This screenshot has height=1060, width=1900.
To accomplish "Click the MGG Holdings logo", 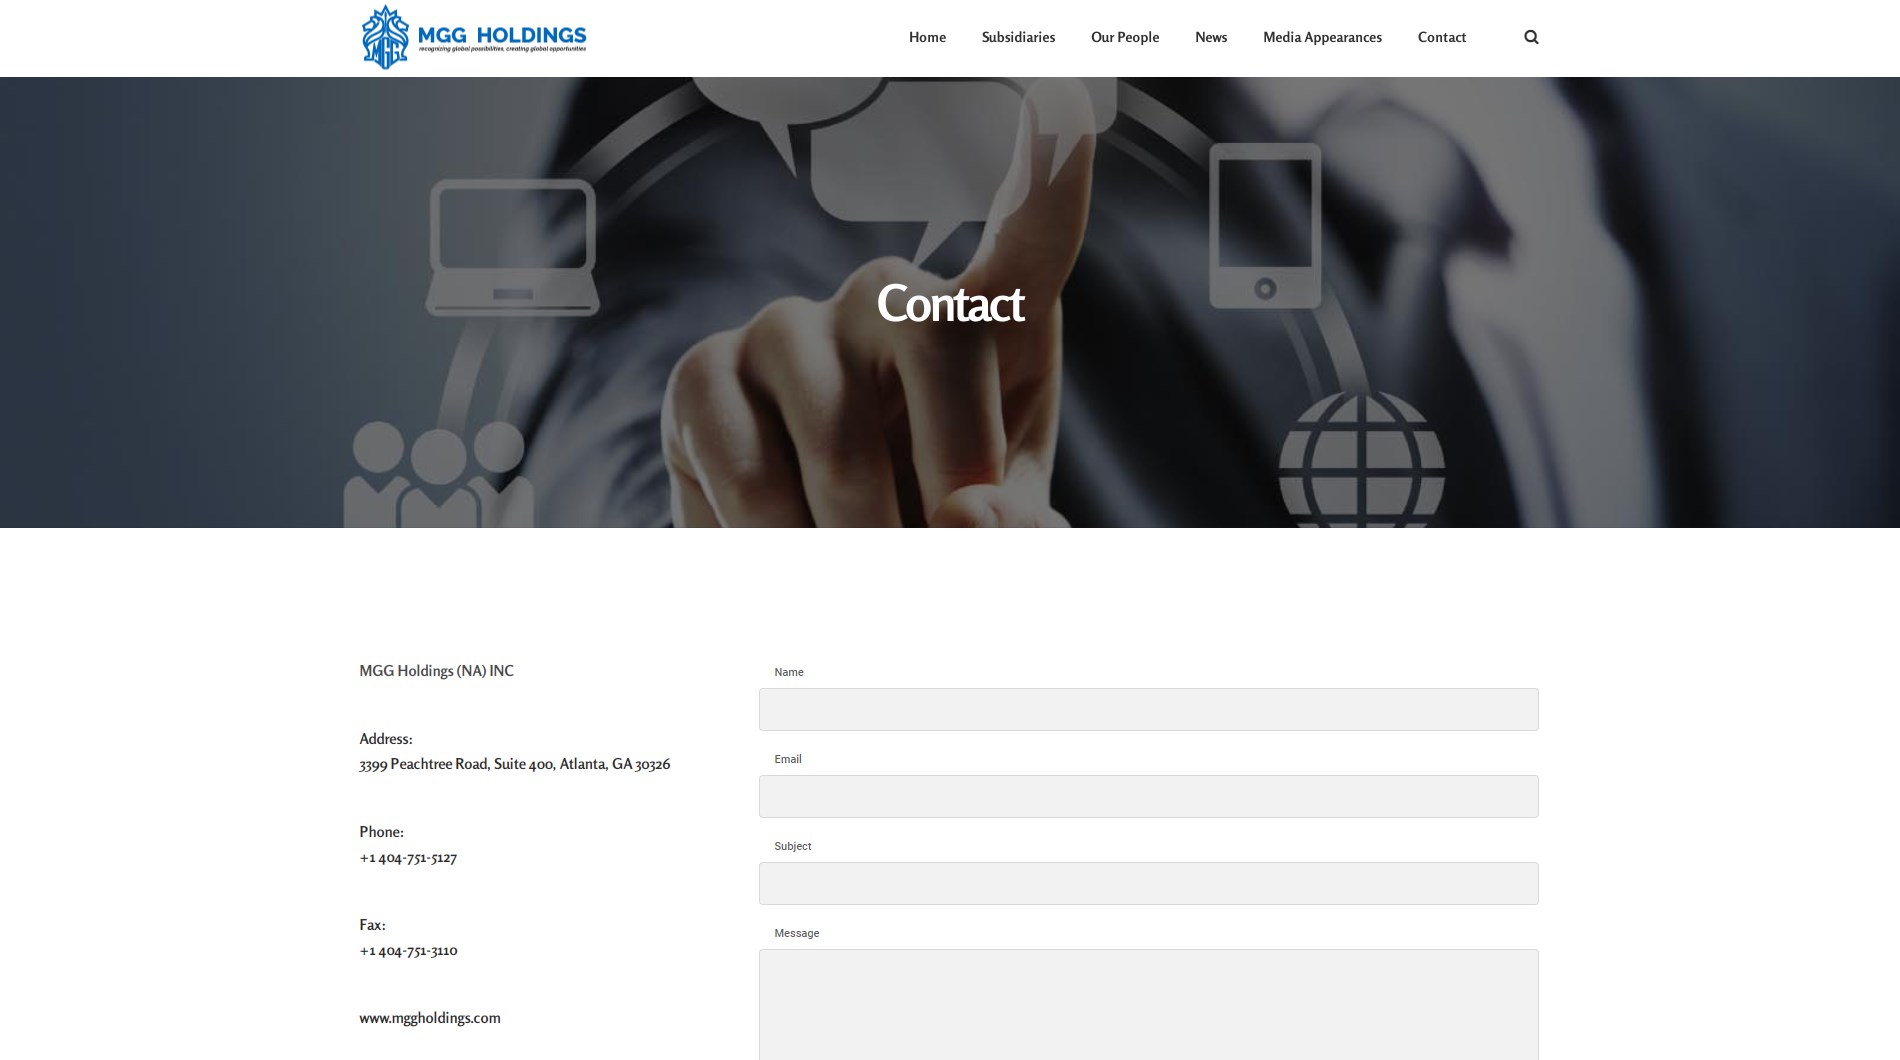I will click(x=473, y=37).
